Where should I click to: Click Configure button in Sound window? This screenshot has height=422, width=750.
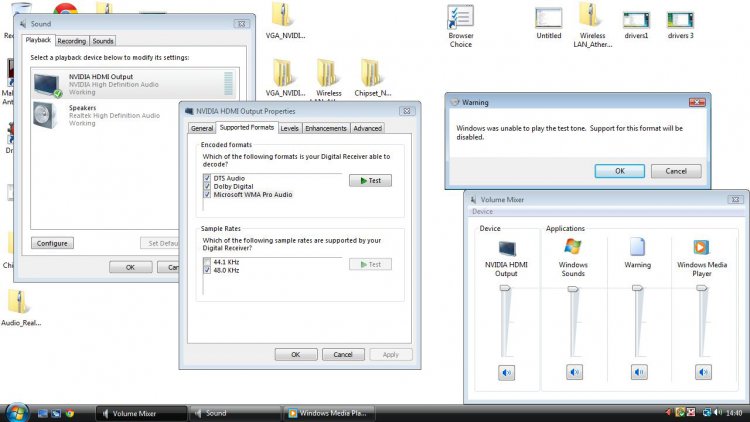tap(52, 243)
